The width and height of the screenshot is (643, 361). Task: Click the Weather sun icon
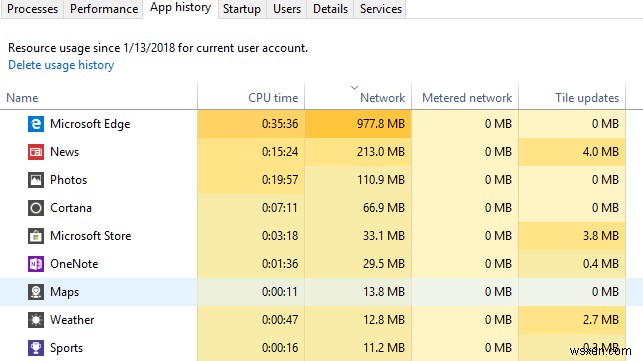click(36, 320)
